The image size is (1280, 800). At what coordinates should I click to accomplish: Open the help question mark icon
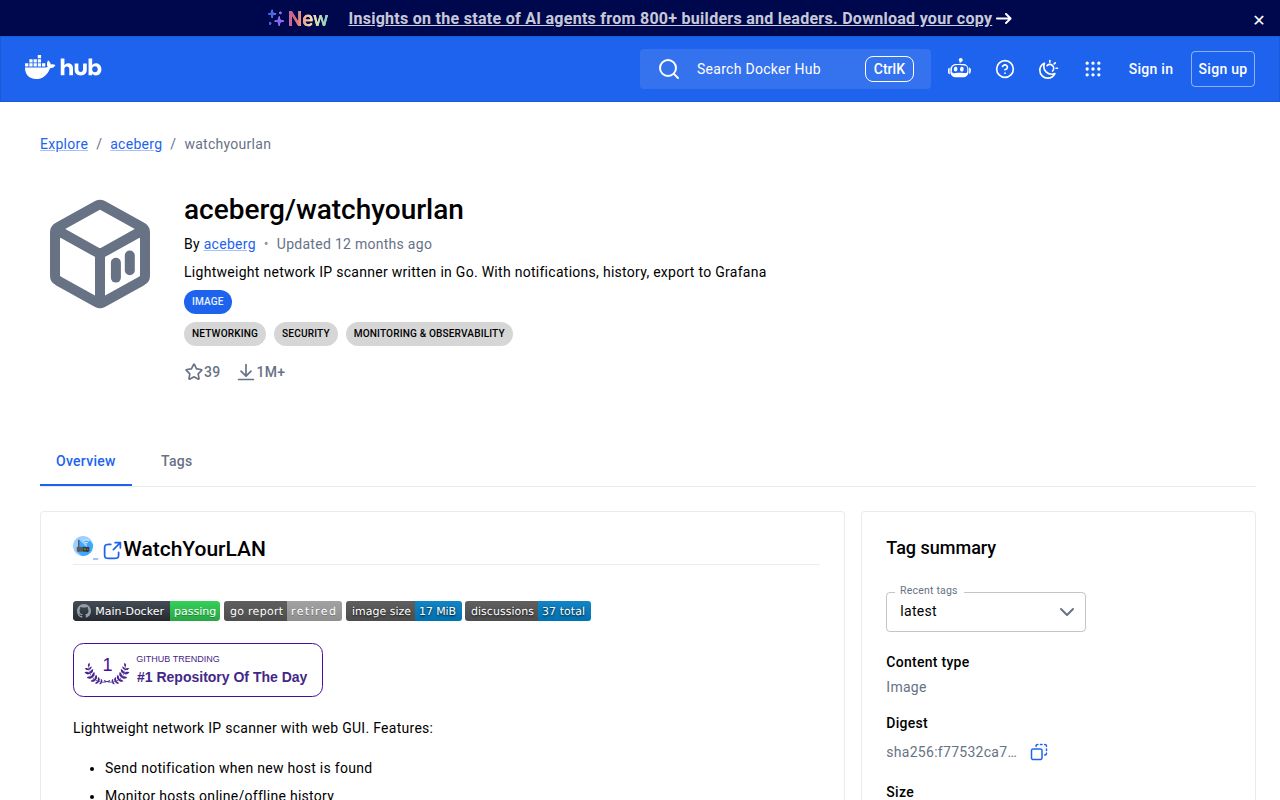coord(1005,69)
